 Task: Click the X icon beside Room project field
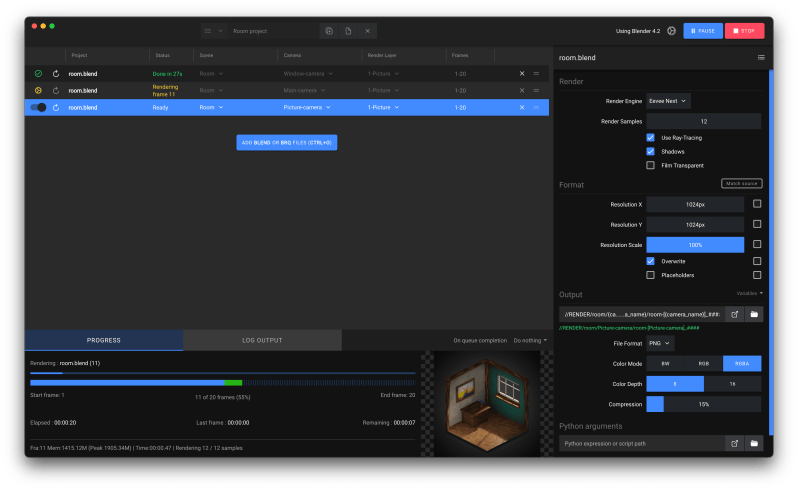pos(367,31)
